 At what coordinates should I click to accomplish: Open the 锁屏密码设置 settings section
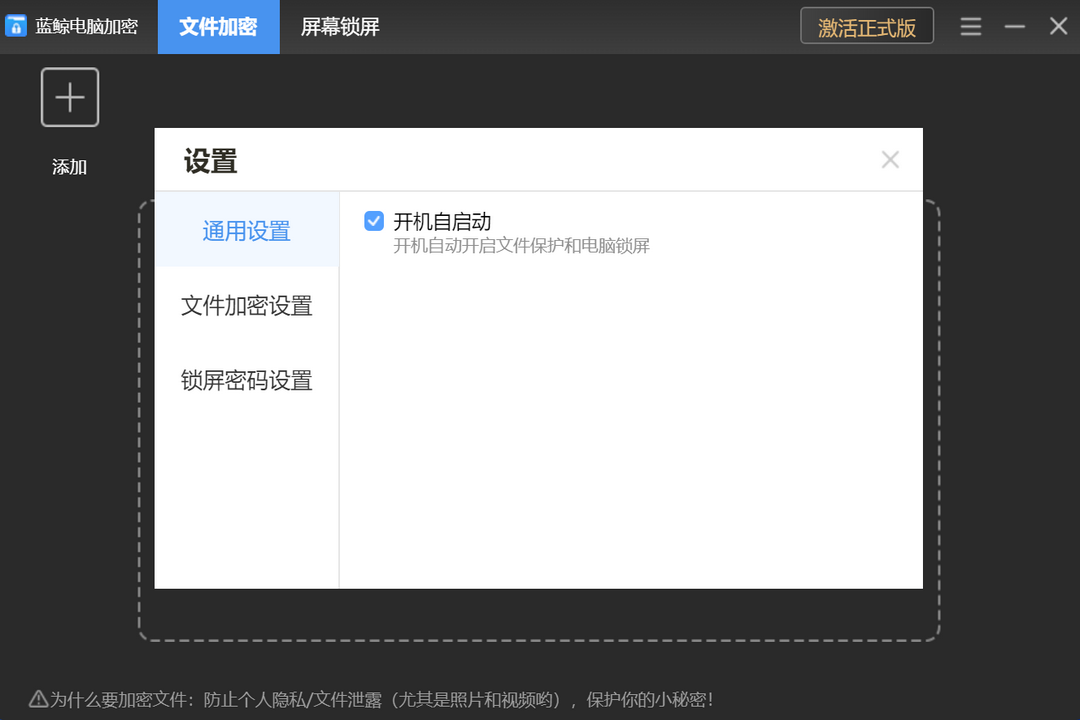[246, 381]
